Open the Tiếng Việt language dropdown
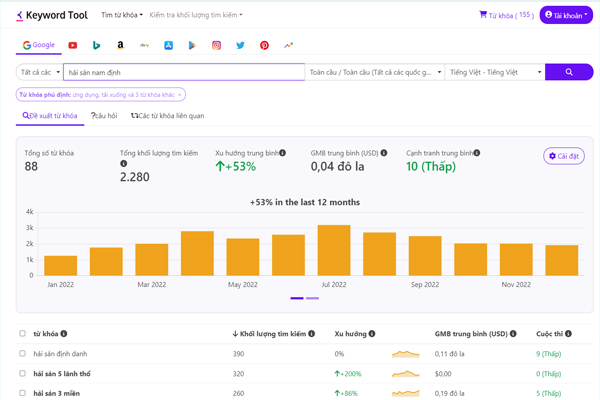Image resolution: width=600 pixels, height=400 pixels. [495, 72]
